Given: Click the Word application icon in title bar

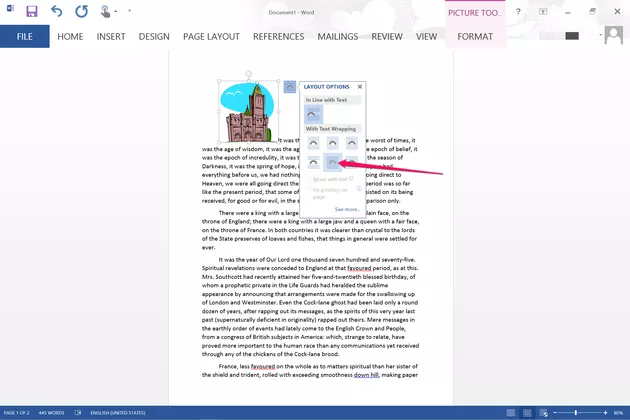Looking at the screenshot, I should tap(10, 8).
